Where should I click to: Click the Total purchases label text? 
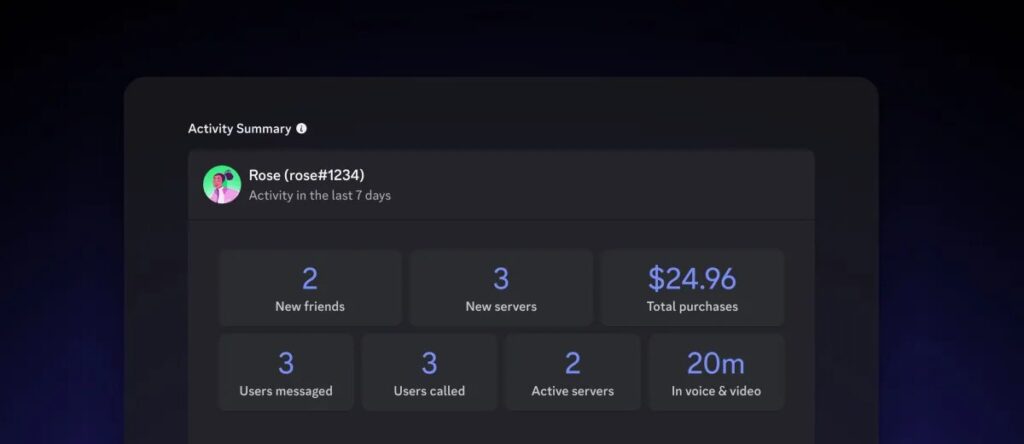[x=692, y=307]
